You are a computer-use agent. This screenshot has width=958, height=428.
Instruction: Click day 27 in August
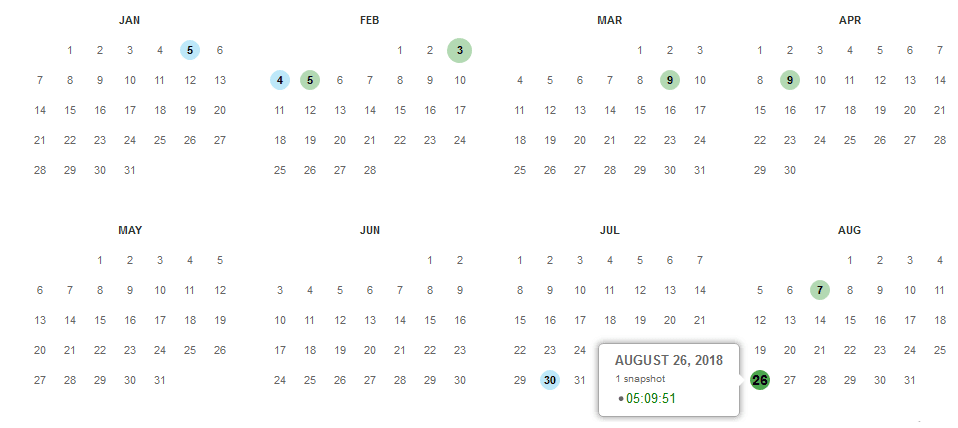pyautogui.click(x=790, y=380)
